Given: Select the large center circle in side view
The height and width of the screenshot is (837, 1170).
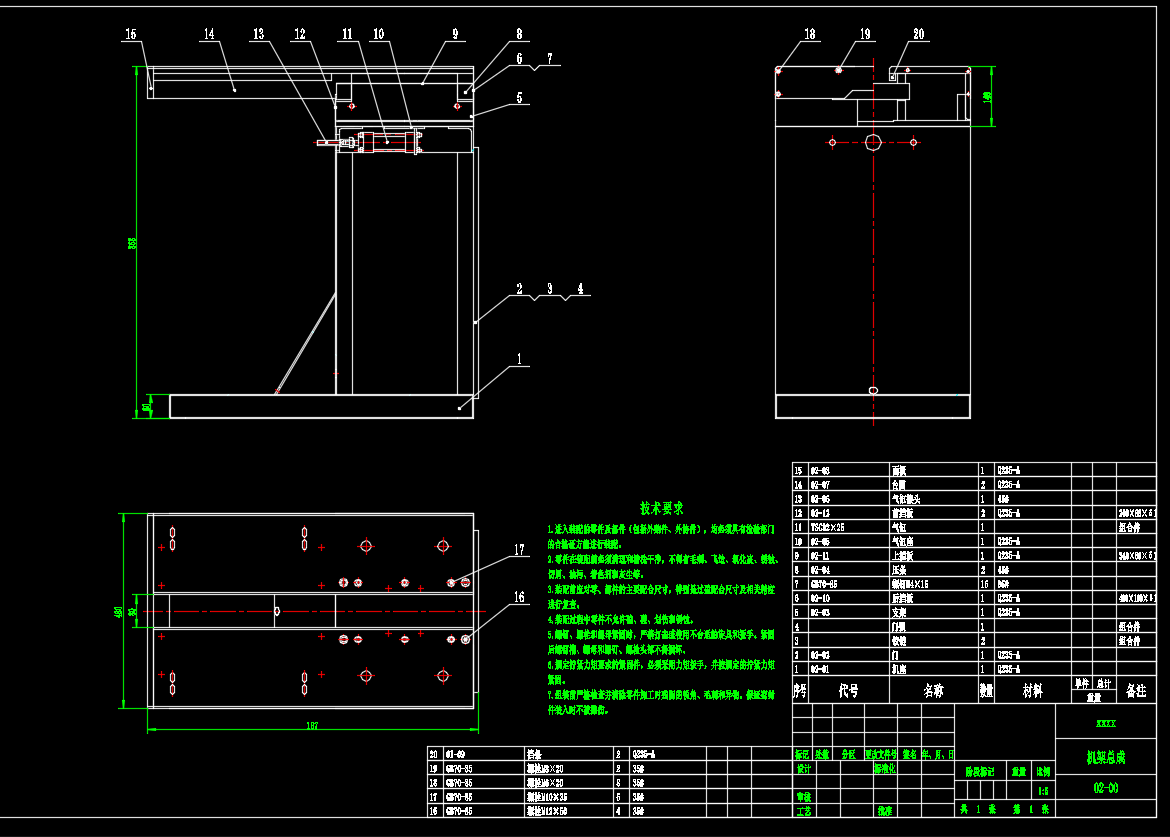Looking at the screenshot, I should click(873, 142).
